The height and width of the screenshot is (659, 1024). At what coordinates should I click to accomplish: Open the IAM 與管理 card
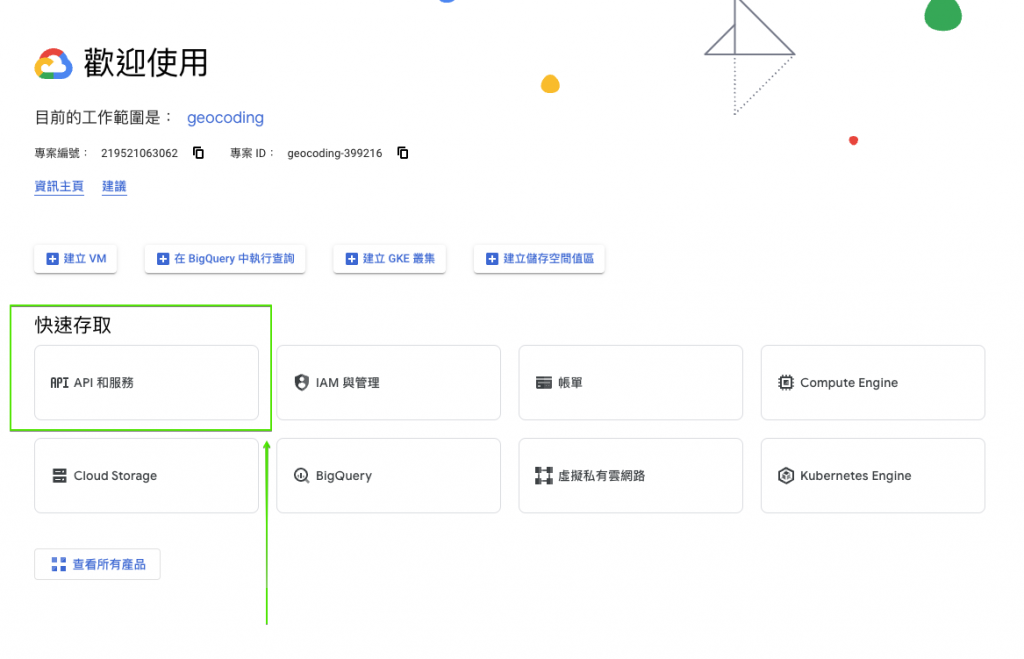[x=389, y=383]
